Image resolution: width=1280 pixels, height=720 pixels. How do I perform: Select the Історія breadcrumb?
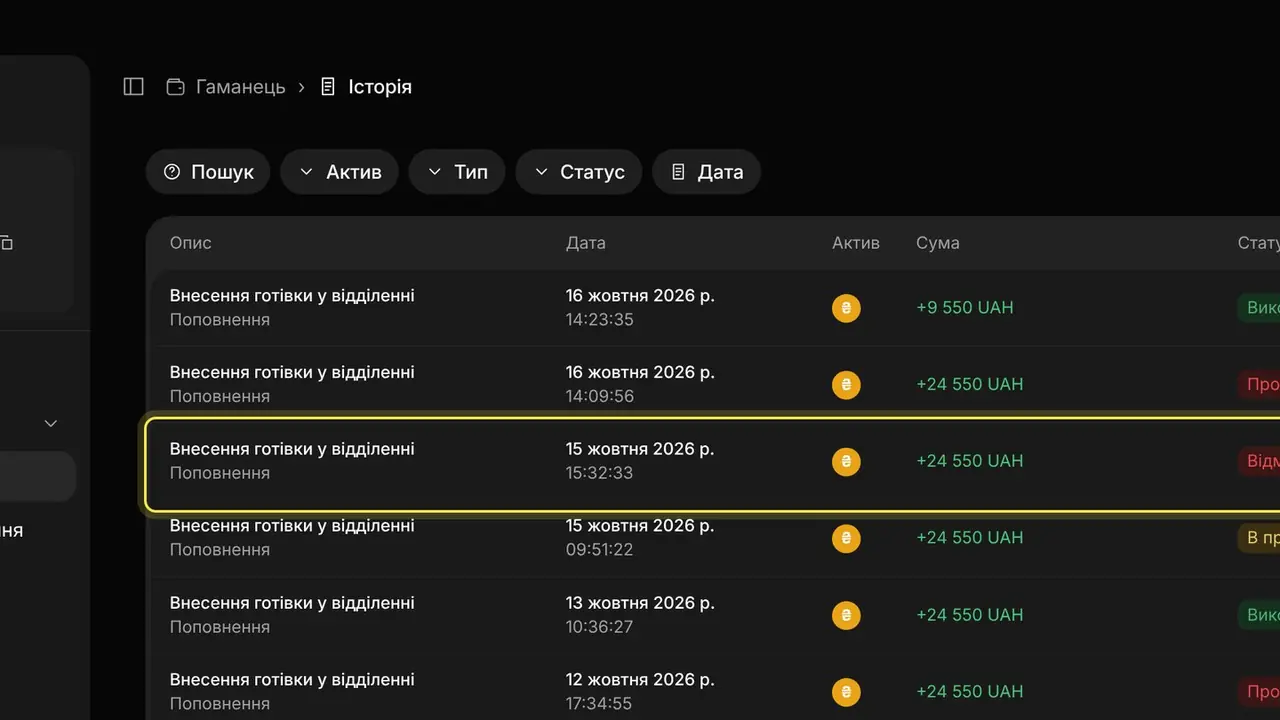380,87
